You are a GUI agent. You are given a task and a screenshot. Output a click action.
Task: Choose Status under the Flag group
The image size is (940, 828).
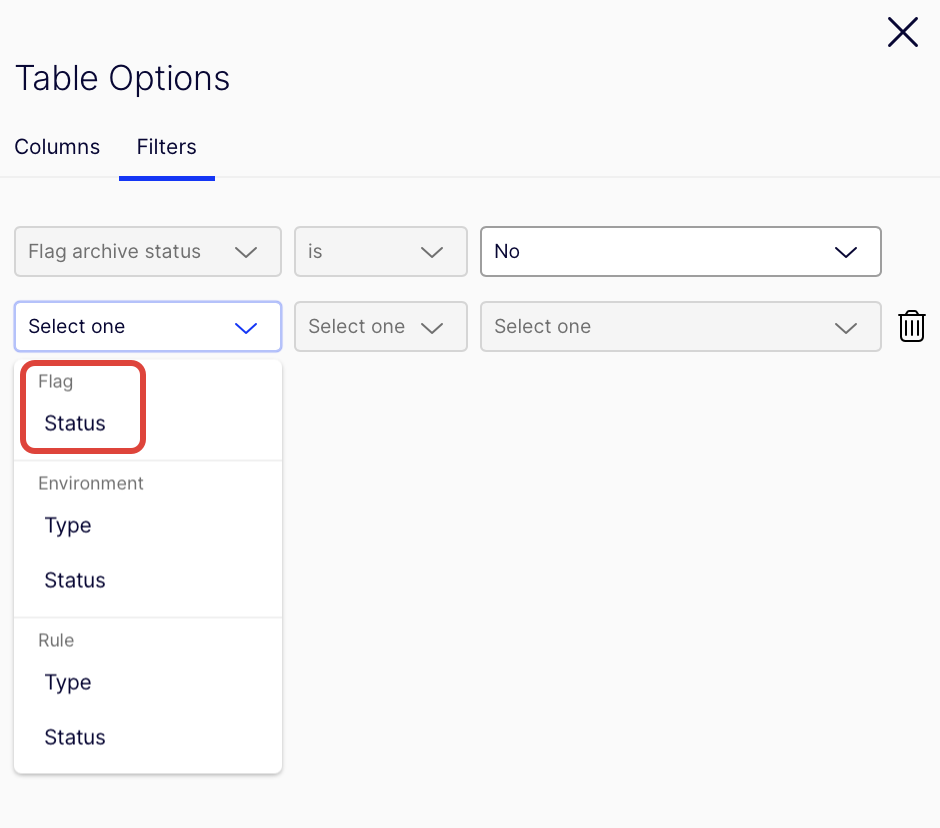click(75, 423)
